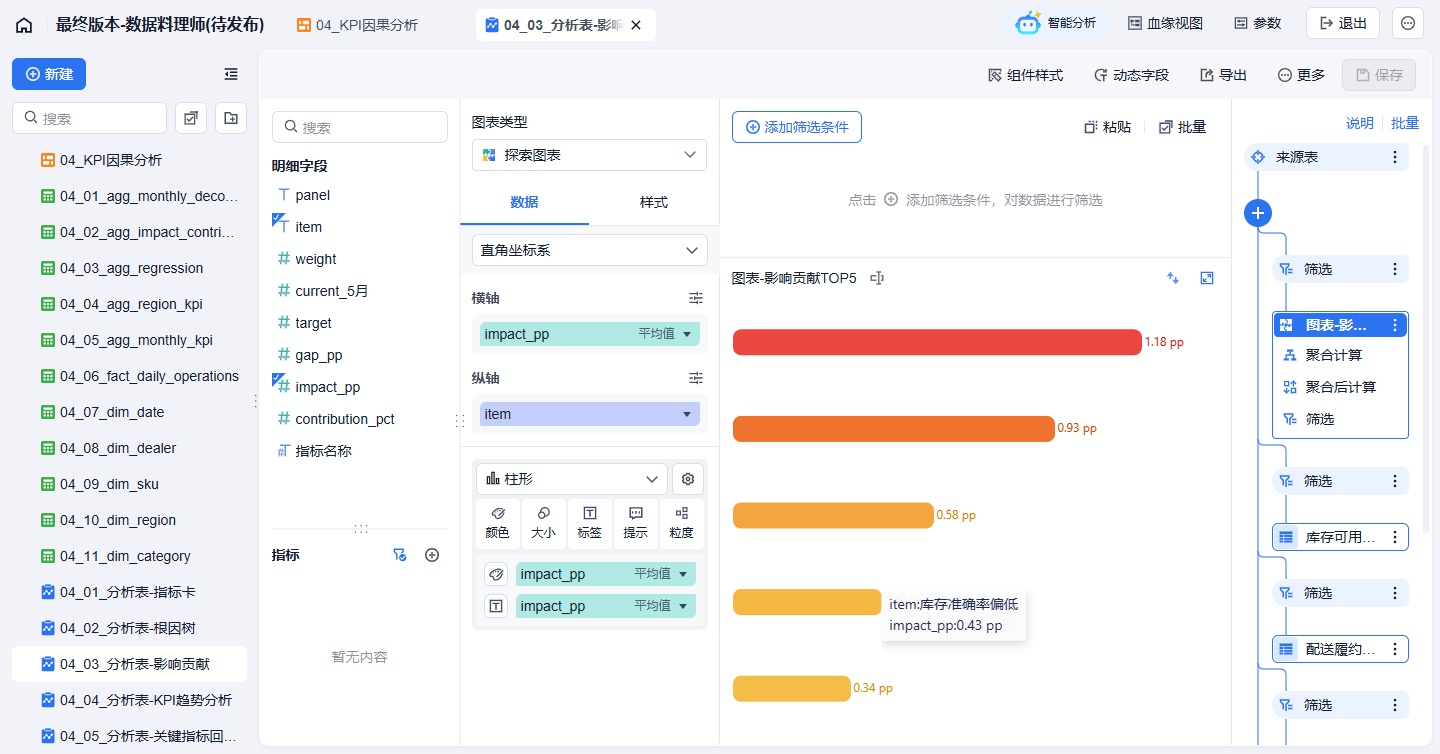Switch to the 数据 tab

tap(524, 202)
